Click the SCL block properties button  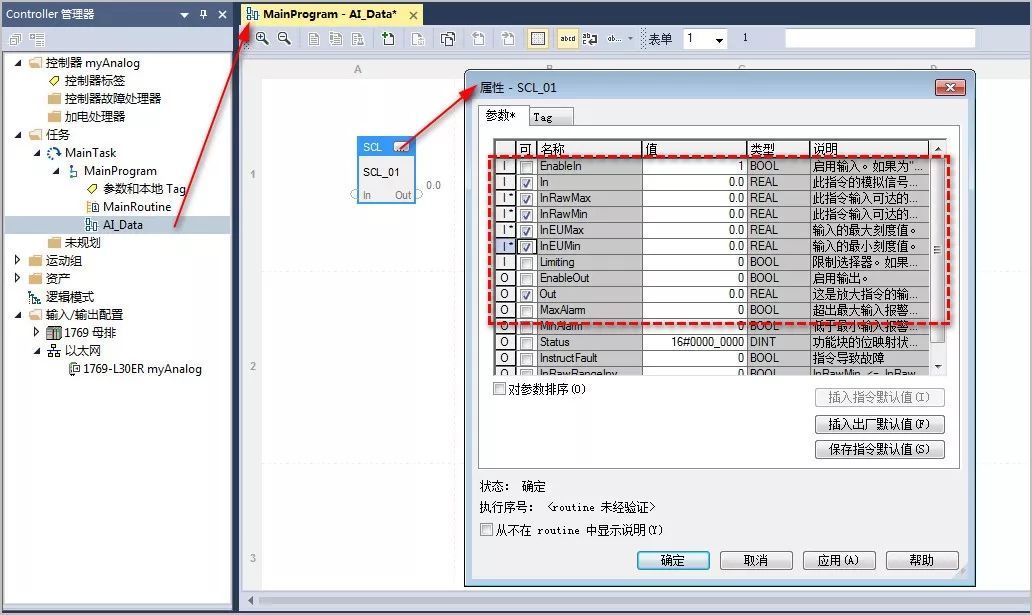(402, 147)
